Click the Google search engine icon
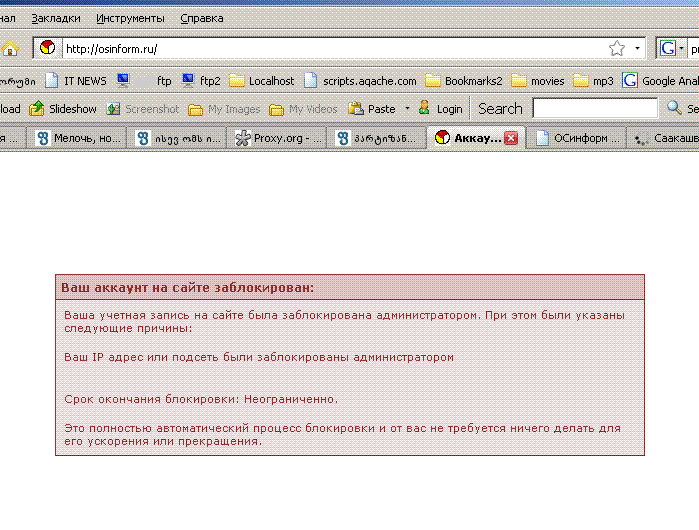Image resolution: width=699 pixels, height=530 pixels. click(667, 48)
